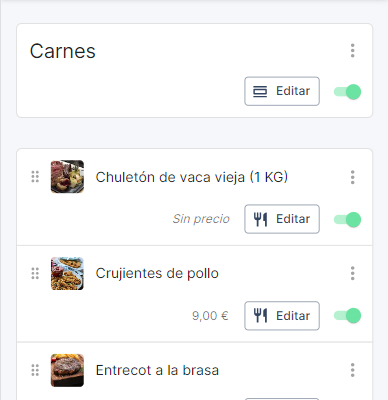Click the drag handle beside Entrecot a la brasa
This screenshot has height=400, width=388.
(35, 370)
